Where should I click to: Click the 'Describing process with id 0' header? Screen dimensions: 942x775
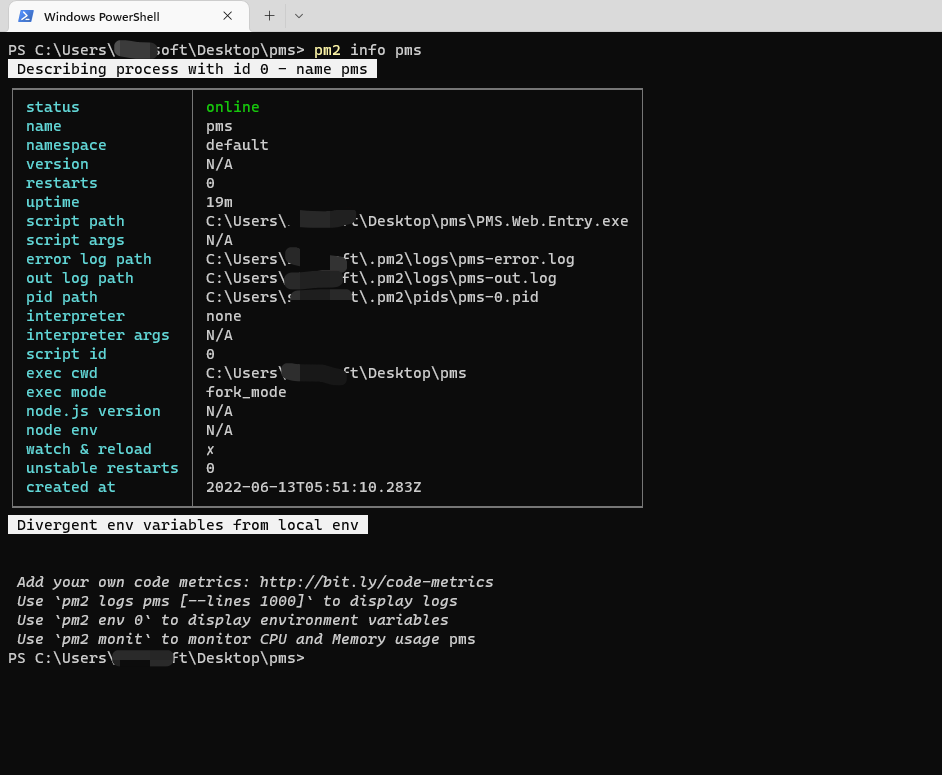coord(192,69)
